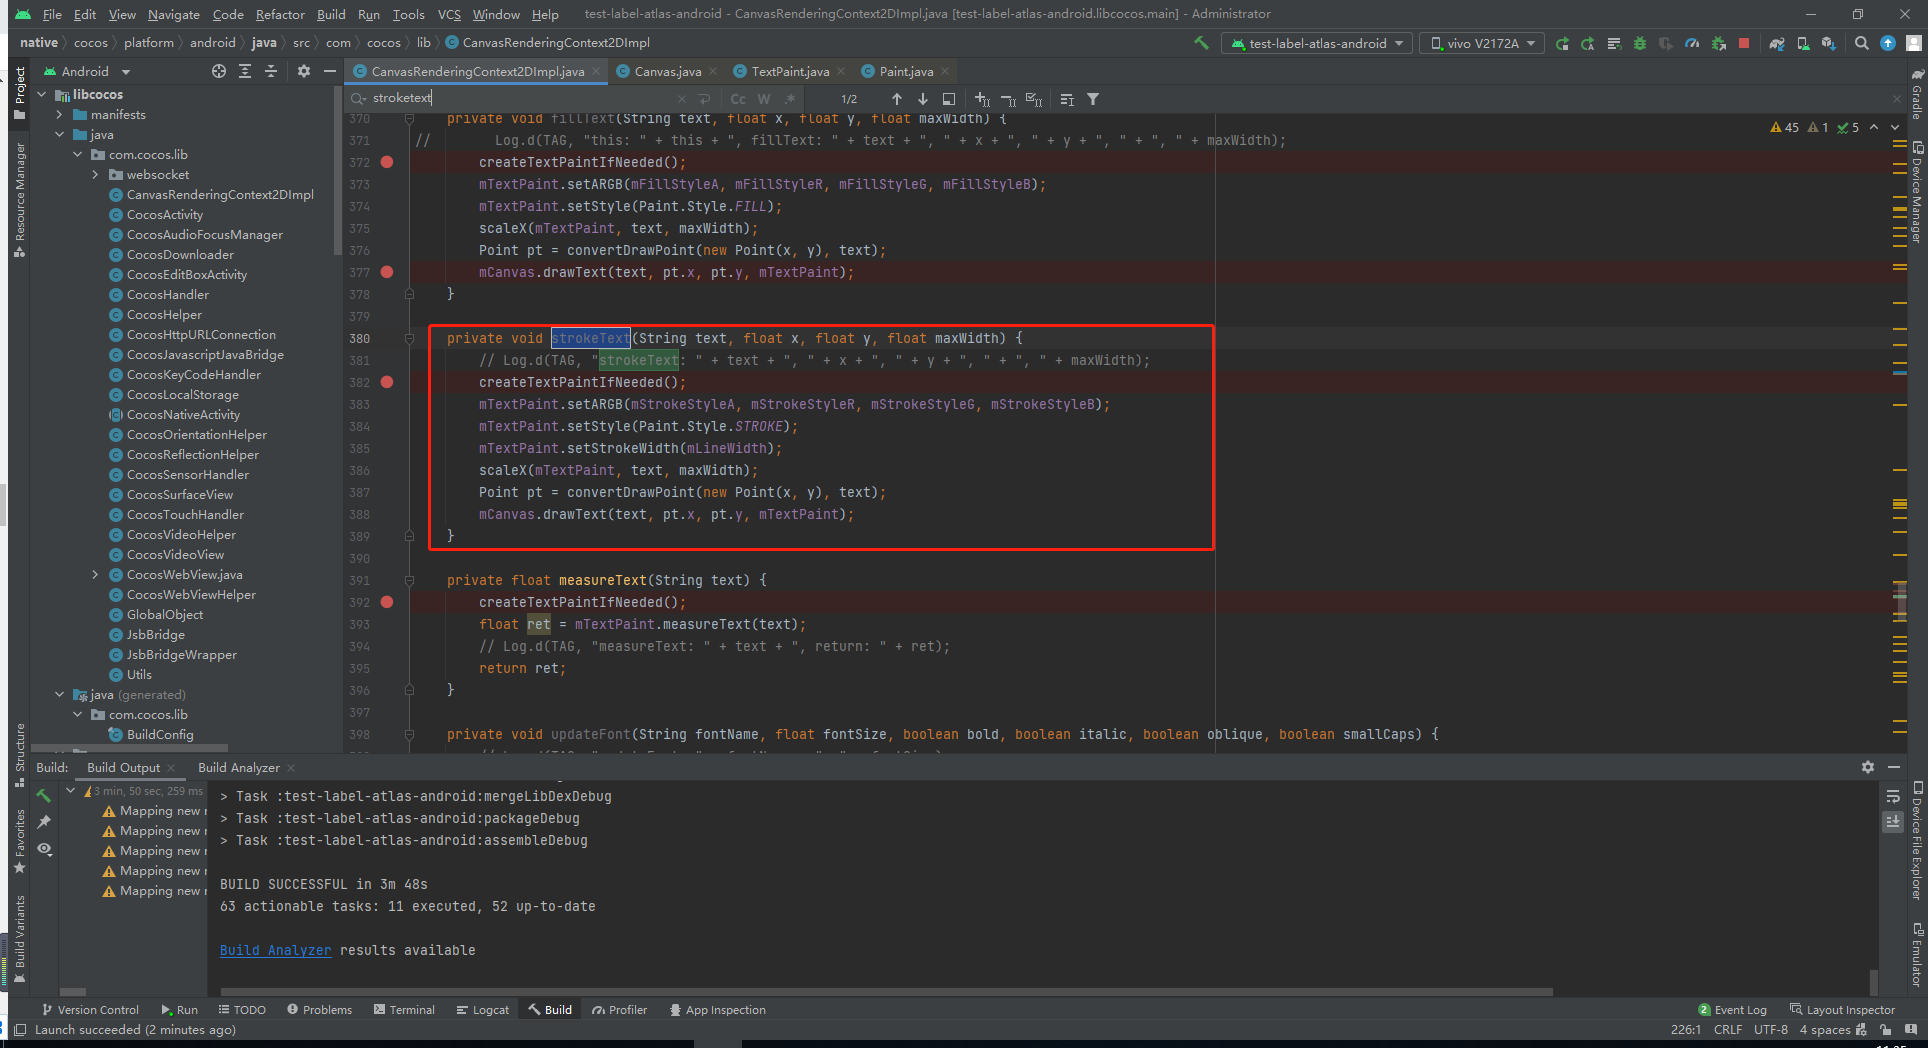
Task: Click the Debug app bug icon
Action: (x=1639, y=43)
